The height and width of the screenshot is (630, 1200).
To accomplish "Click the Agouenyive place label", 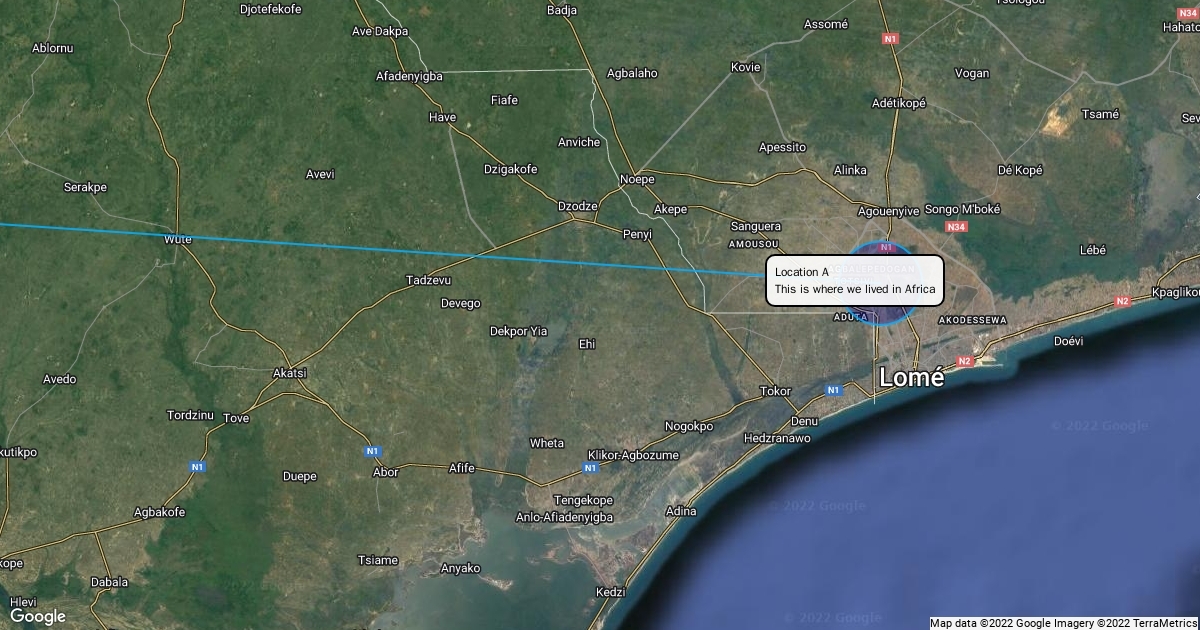I will coord(889,211).
